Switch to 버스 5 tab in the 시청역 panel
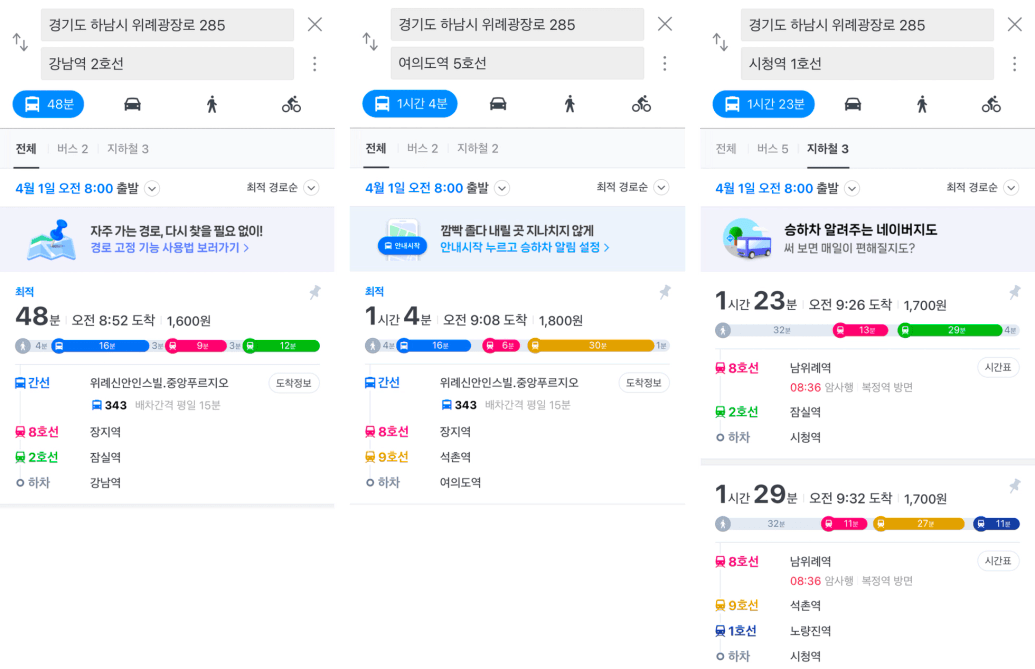Screen dimensions: 1035x669 coord(772,149)
